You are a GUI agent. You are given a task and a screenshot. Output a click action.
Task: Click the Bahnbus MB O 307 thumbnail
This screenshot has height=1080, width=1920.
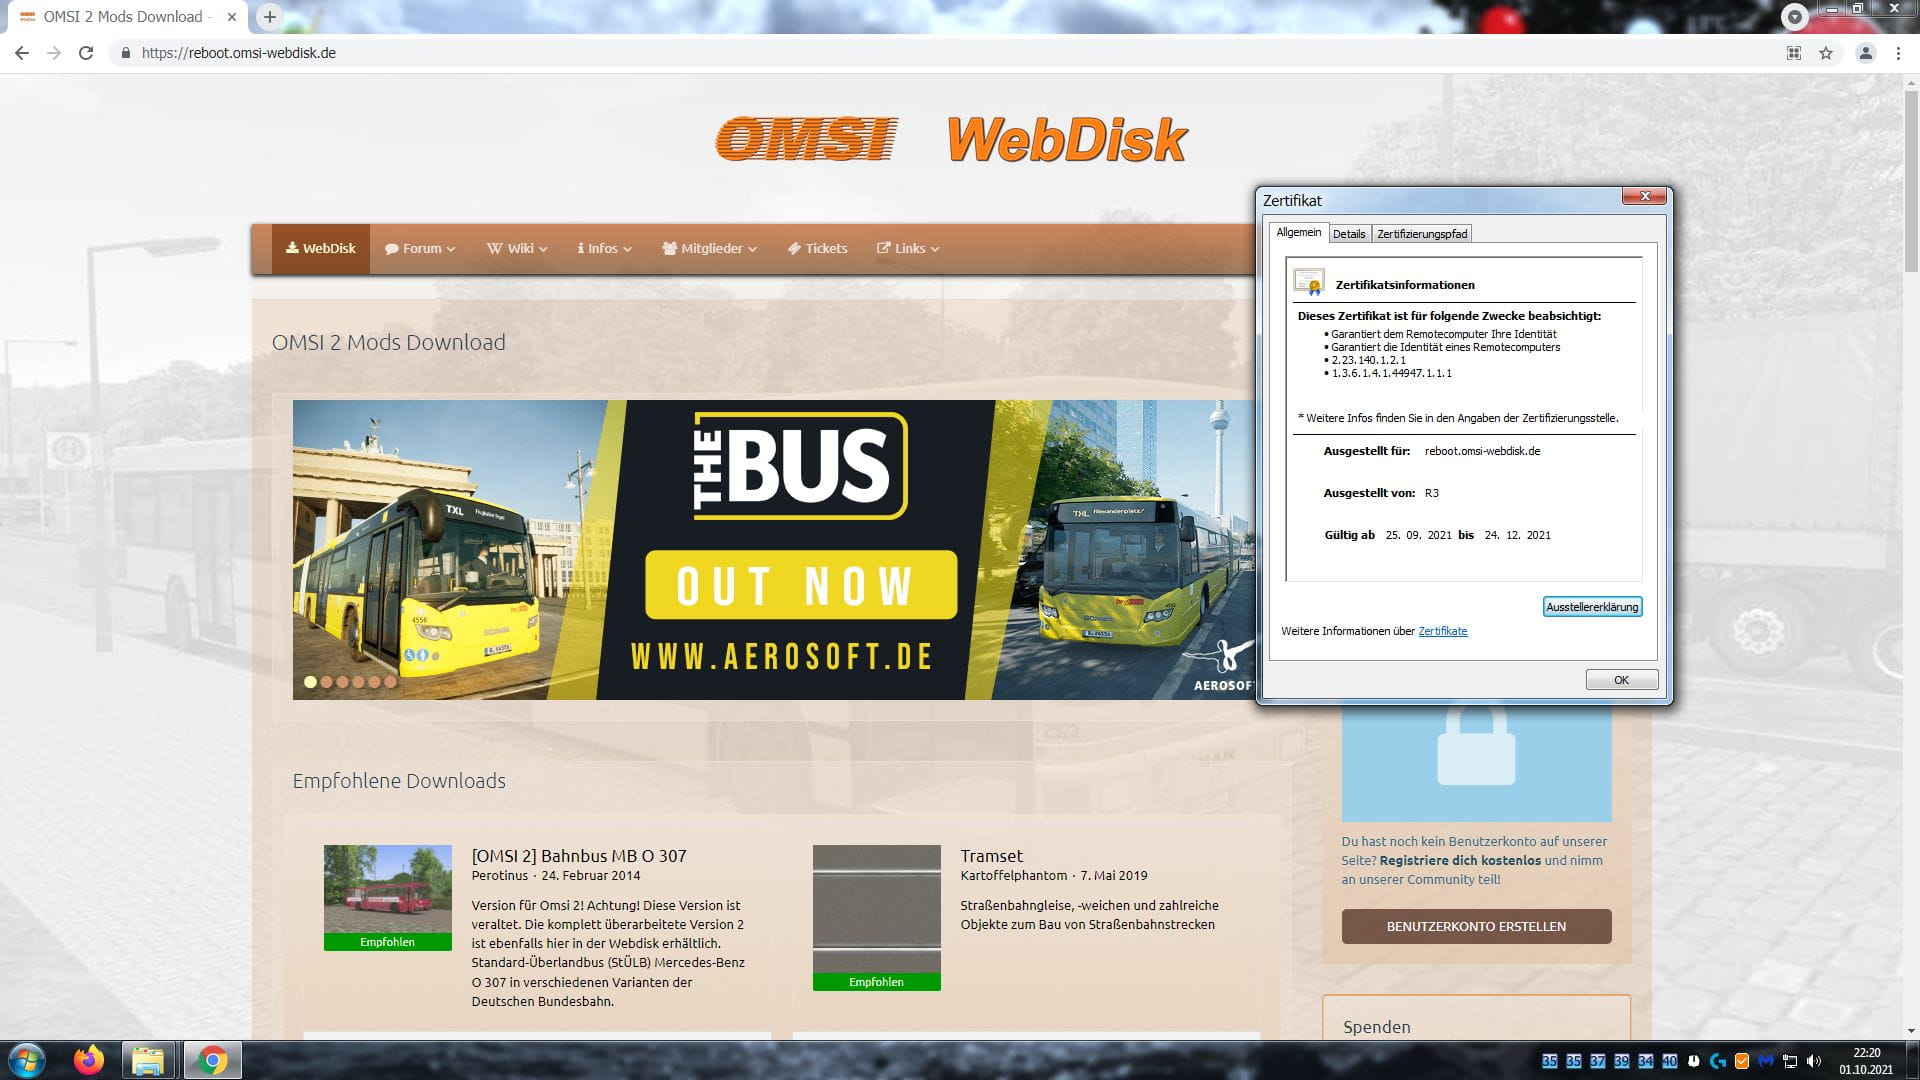(x=387, y=890)
